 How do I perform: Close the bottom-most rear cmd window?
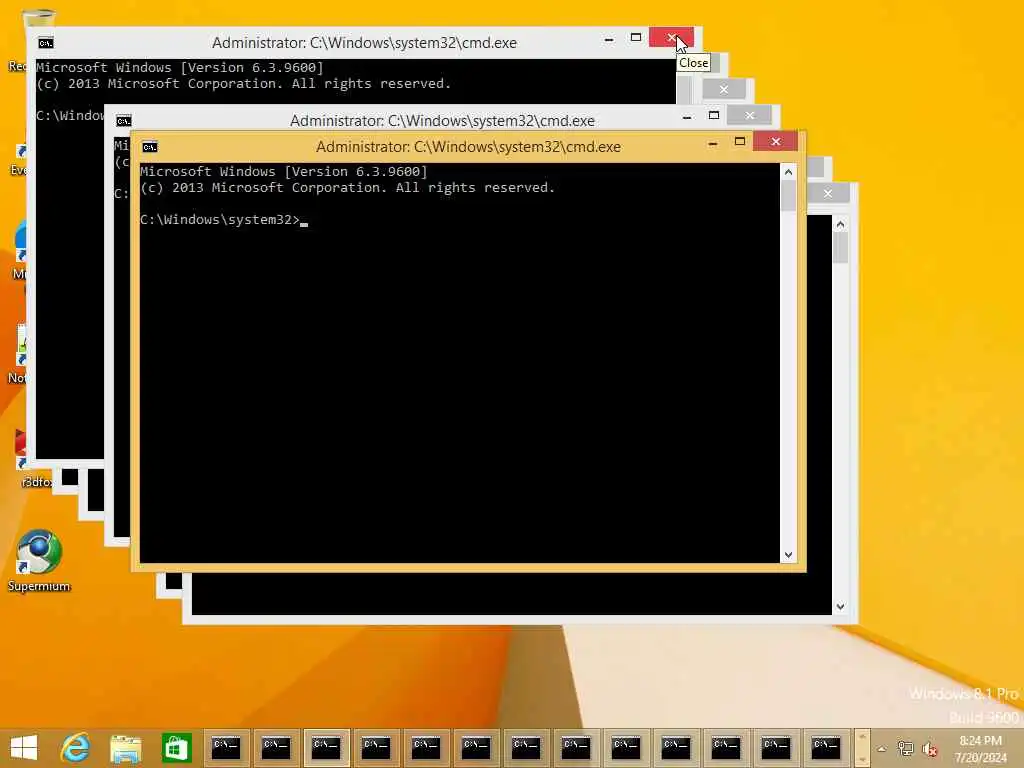tap(827, 193)
